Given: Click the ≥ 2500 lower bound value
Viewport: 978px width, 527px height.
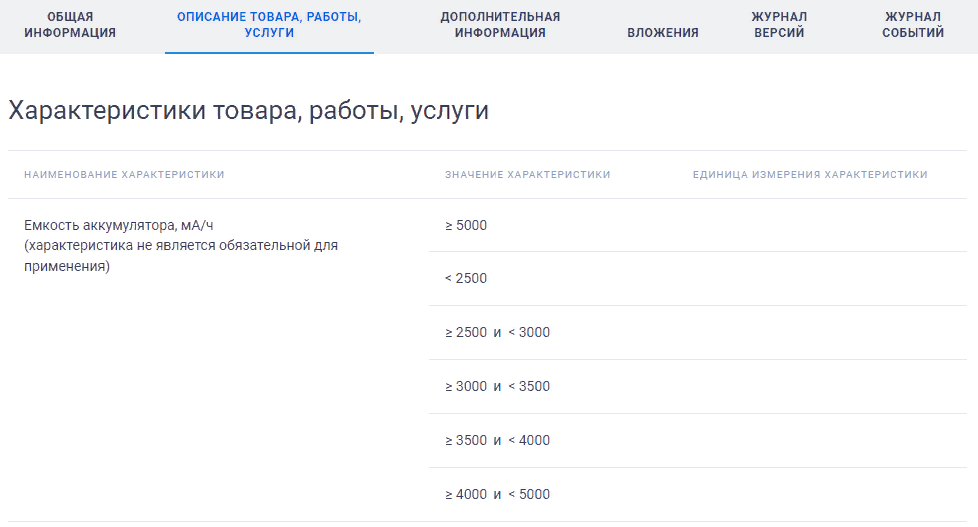Looking at the screenshot, I should (x=466, y=332).
